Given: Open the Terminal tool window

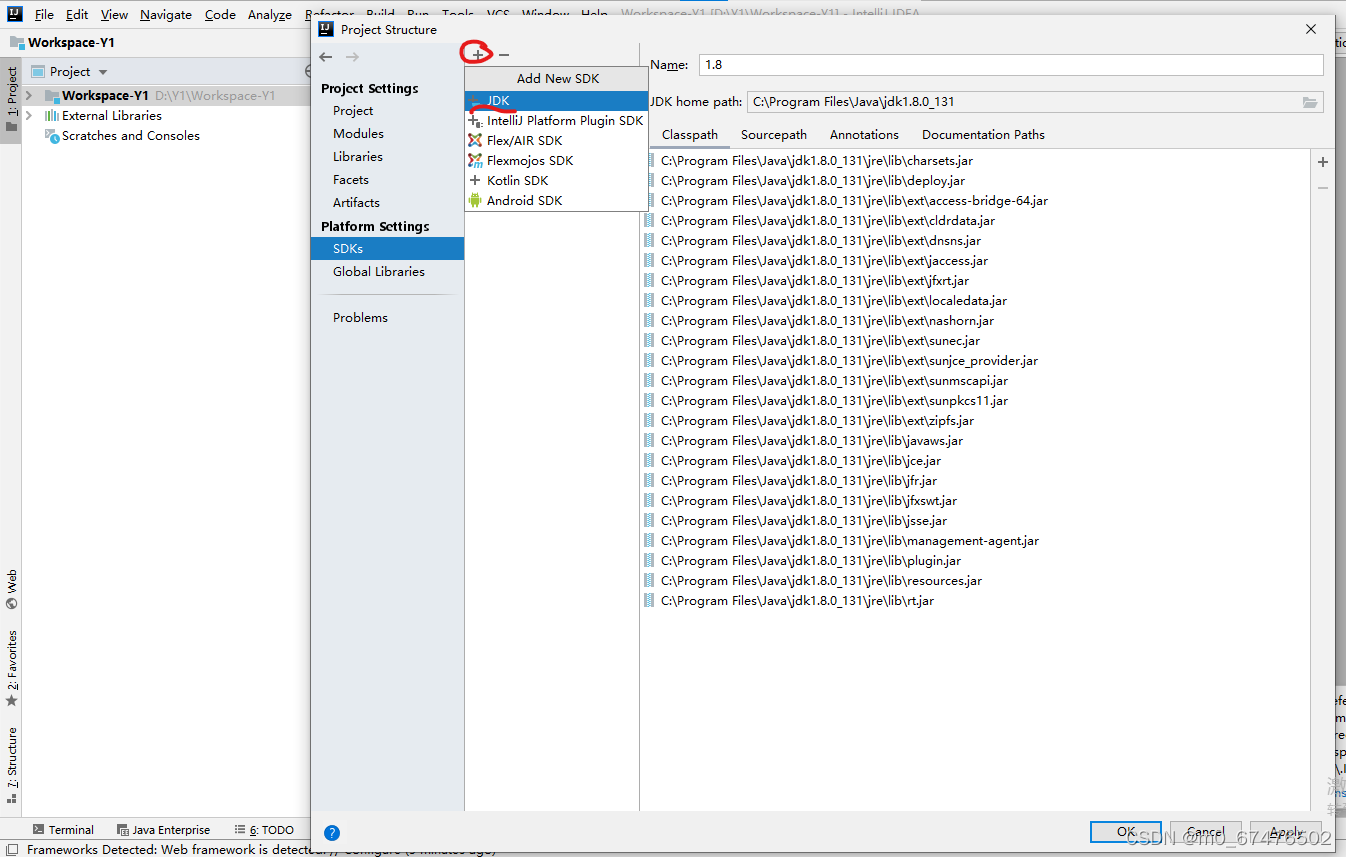Looking at the screenshot, I should [x=63, y=830].
